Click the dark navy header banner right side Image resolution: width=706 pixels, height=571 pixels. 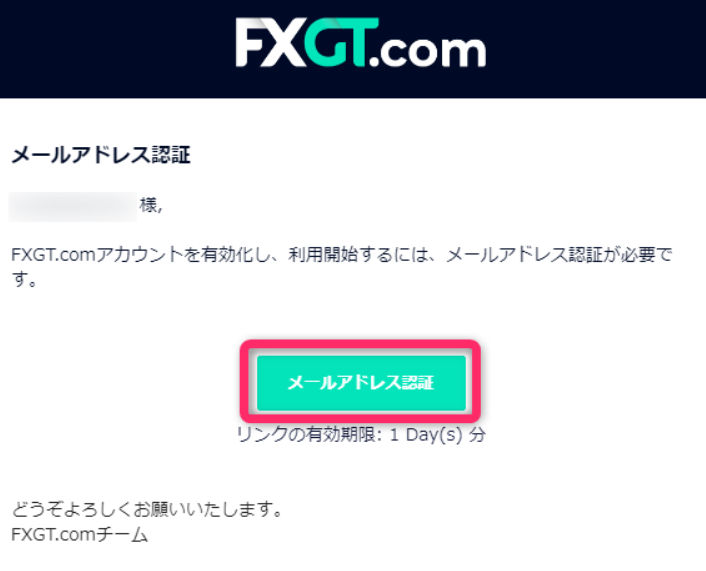tap(594, 49)
